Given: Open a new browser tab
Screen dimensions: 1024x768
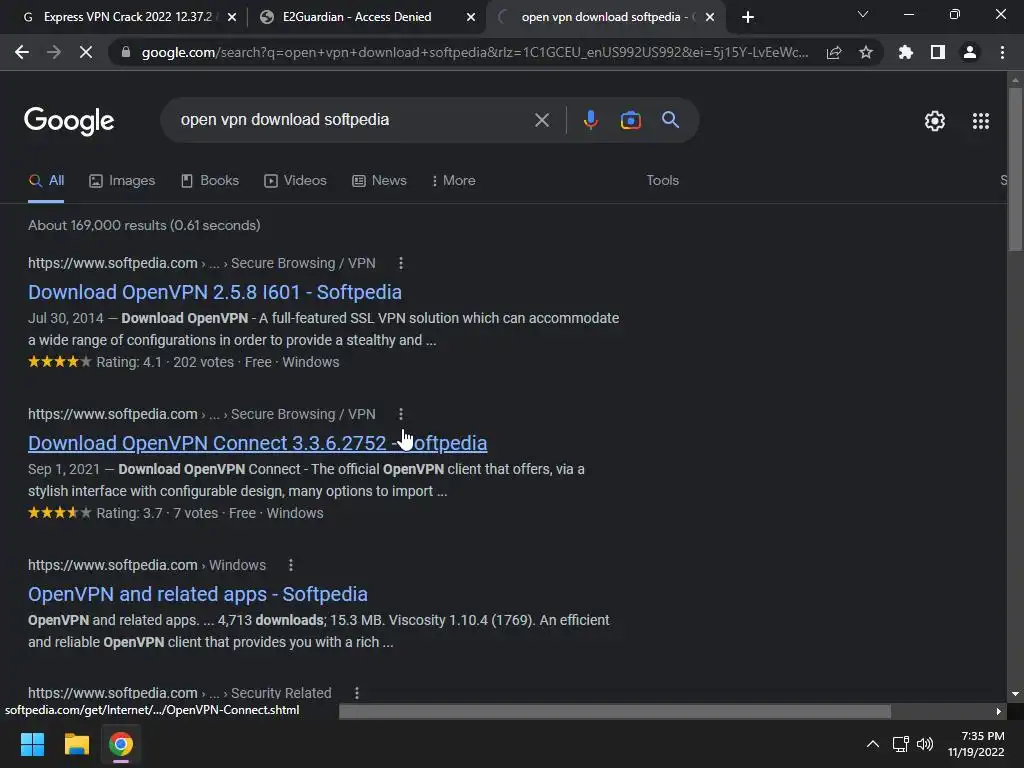Looking at the screenshot, I should pos(748,17).
